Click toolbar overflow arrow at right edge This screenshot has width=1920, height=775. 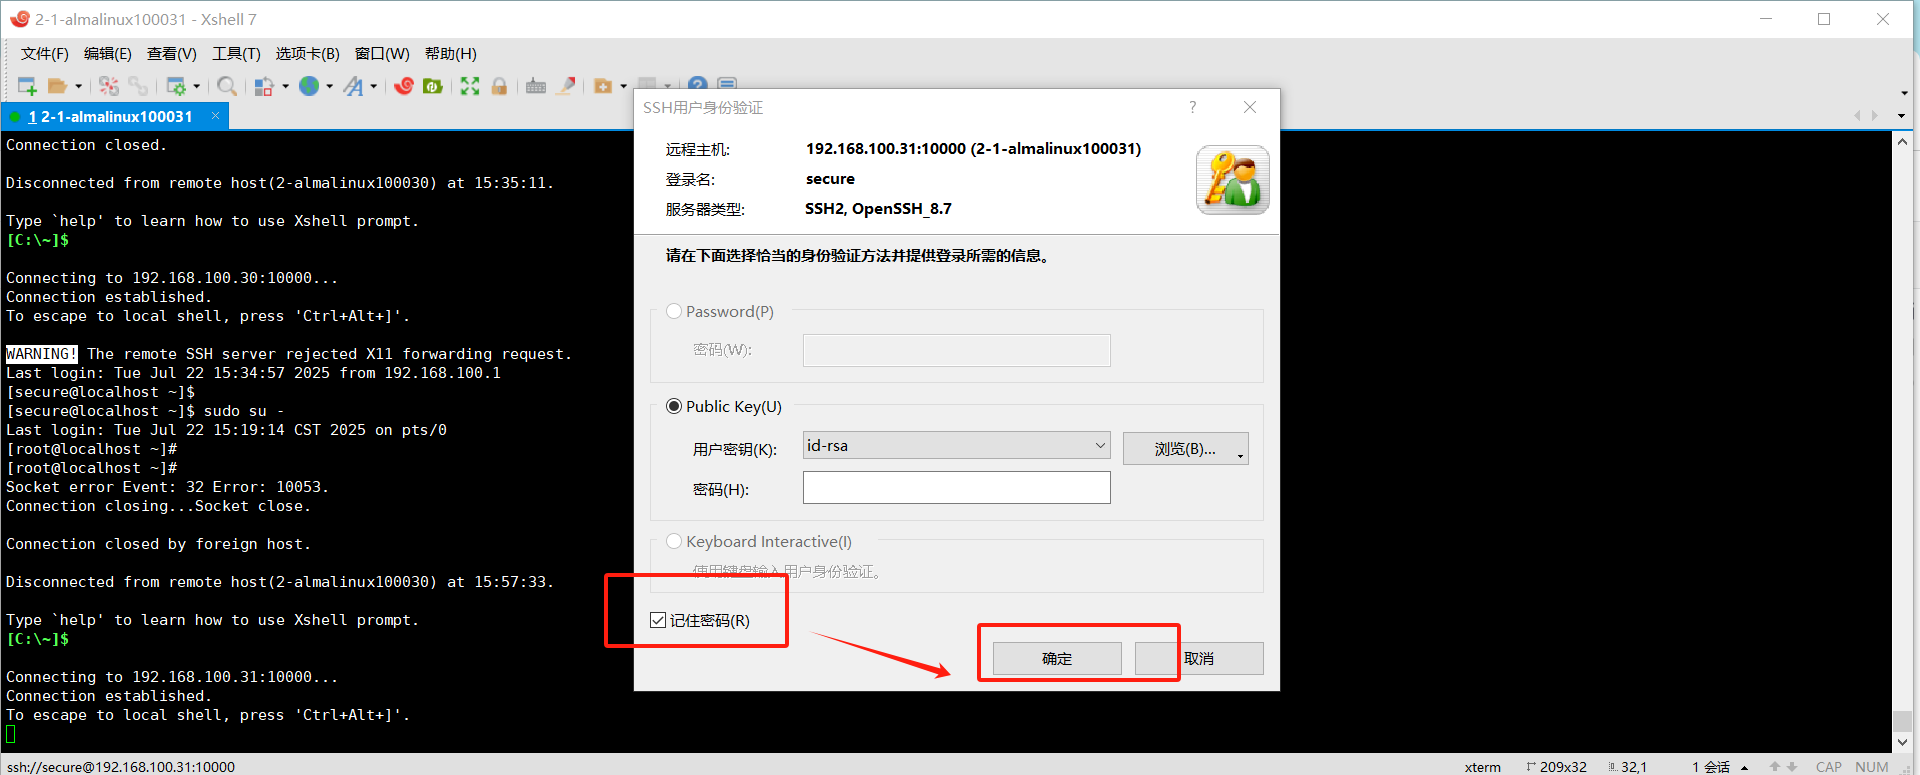pos(1904,93)
